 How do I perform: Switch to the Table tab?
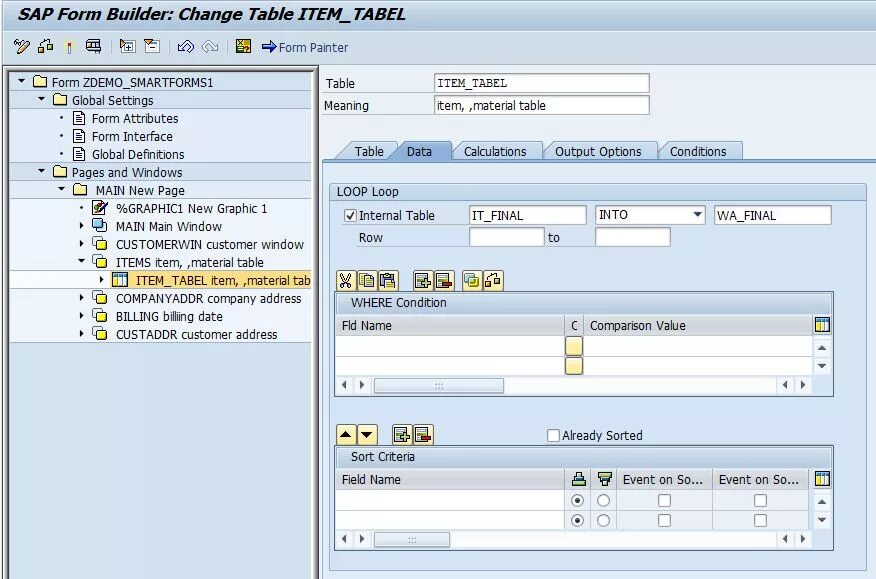coord(369,151)
